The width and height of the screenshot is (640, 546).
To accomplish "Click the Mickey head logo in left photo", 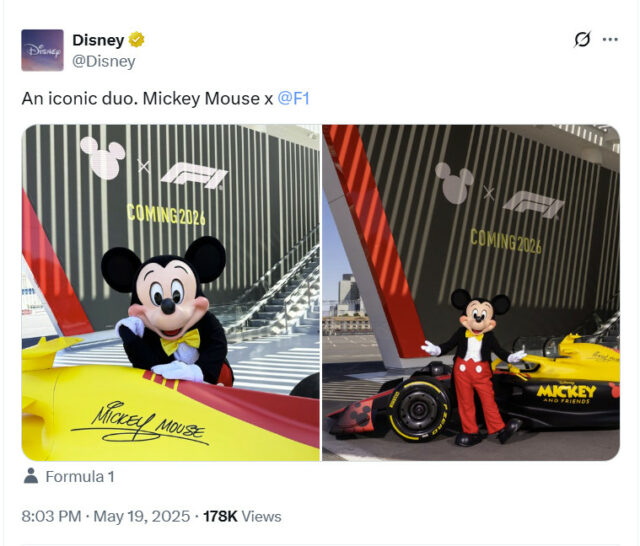I will coord(103,158).
